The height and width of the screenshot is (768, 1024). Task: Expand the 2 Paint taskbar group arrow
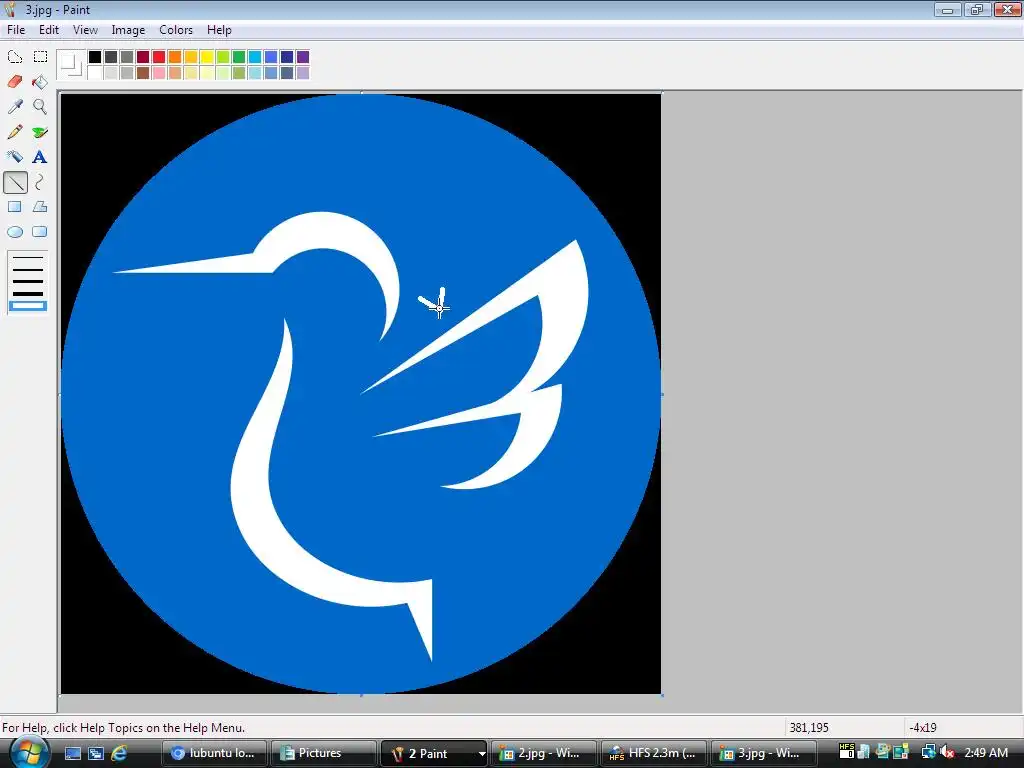482,754
